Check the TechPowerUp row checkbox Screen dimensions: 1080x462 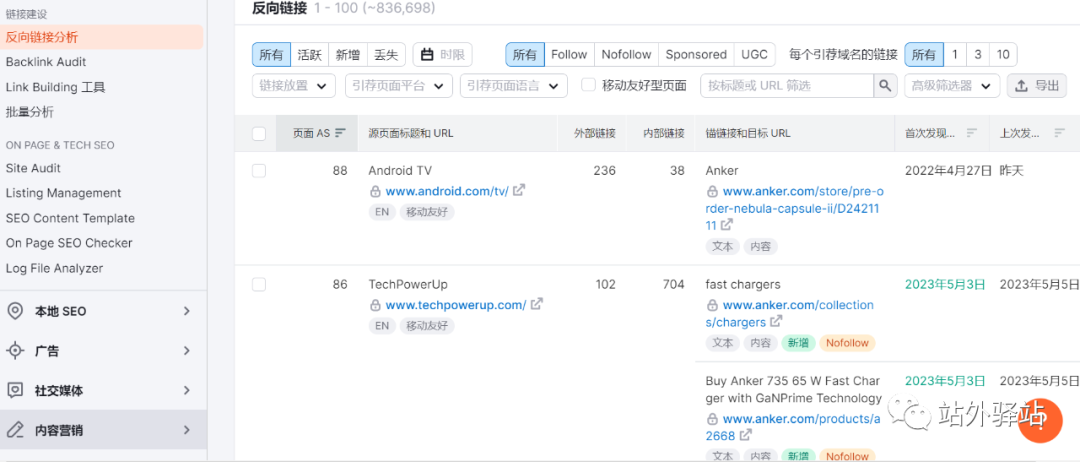(x=259, y=284)
